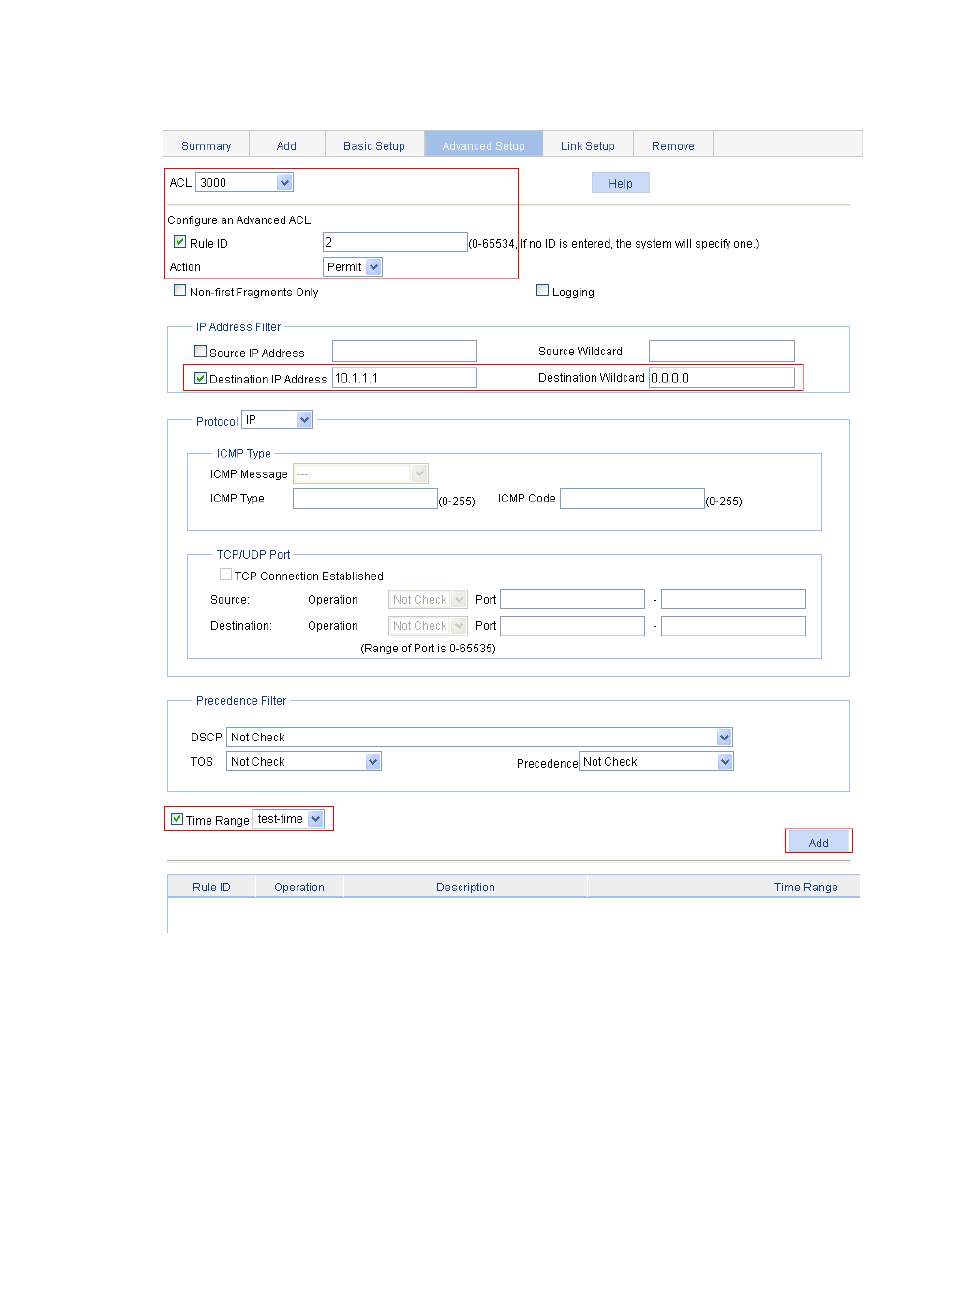Open the ACL 3000 dropdown
The width and height of the screenshot is (954, 1296).
click(245, 182)
